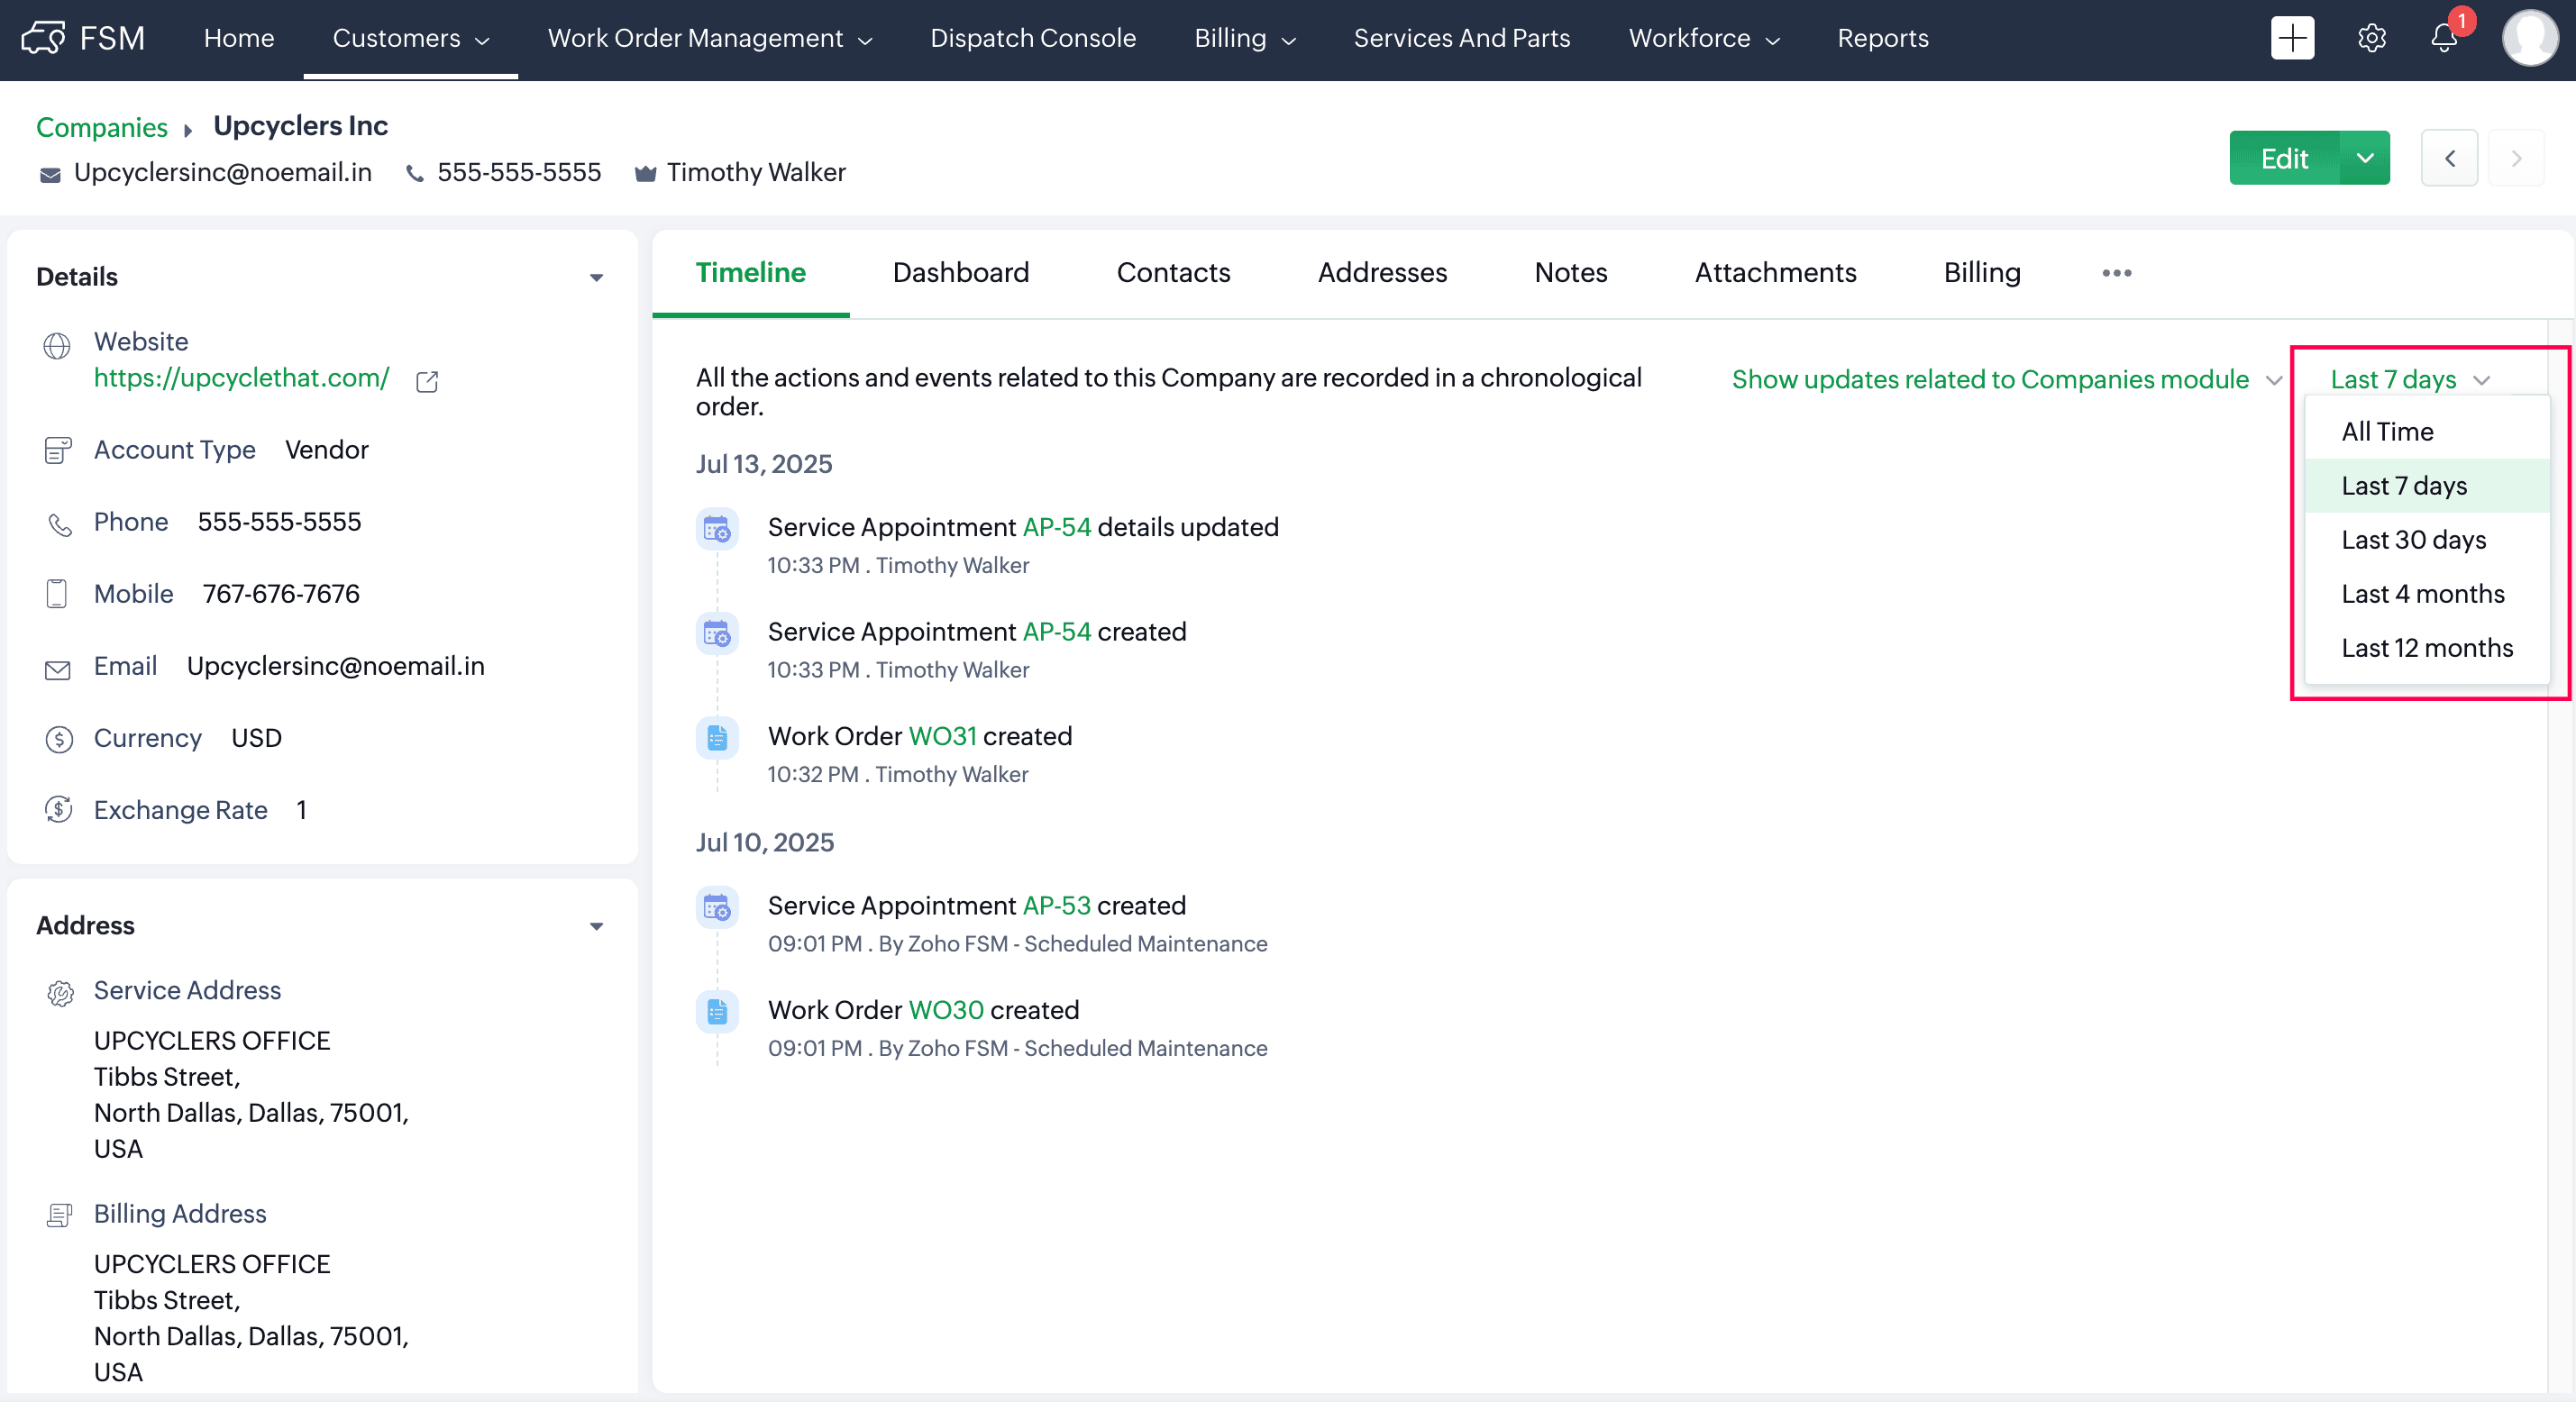Viewport: 2576px width, 1402px height.
Task: Click the quick create plus icon
Action: [2291, 39]
